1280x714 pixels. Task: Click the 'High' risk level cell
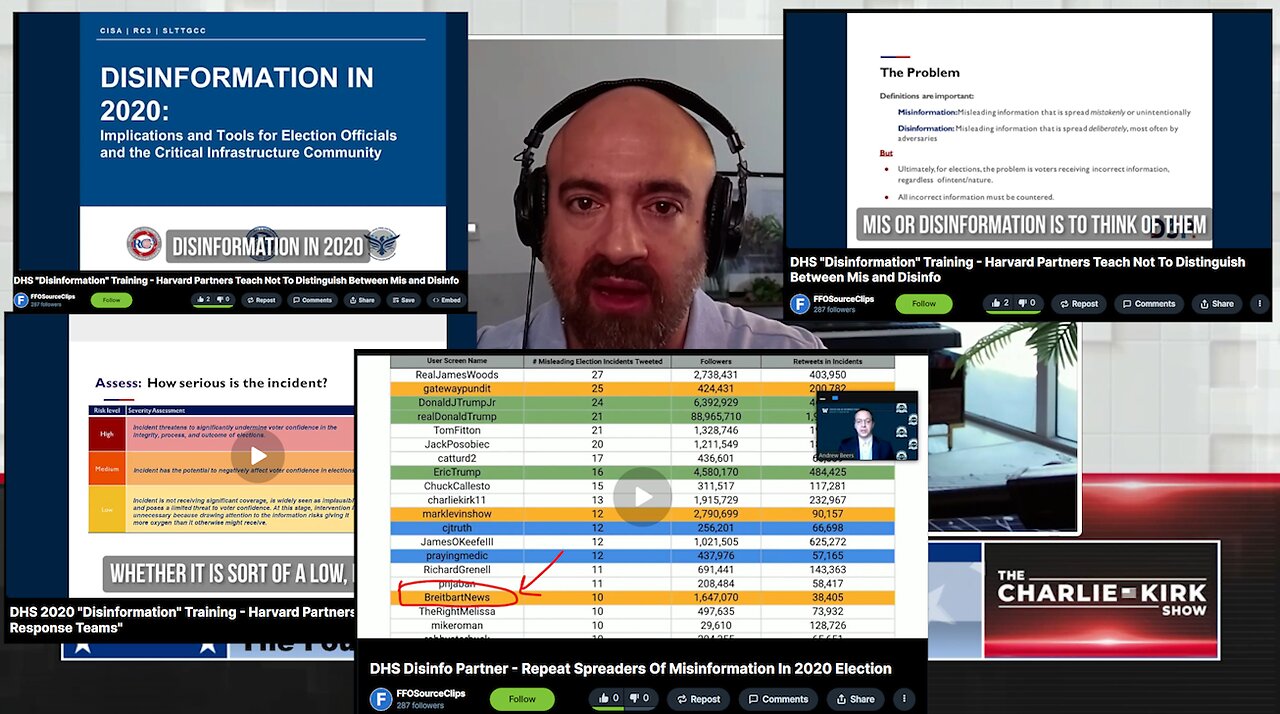107,433
